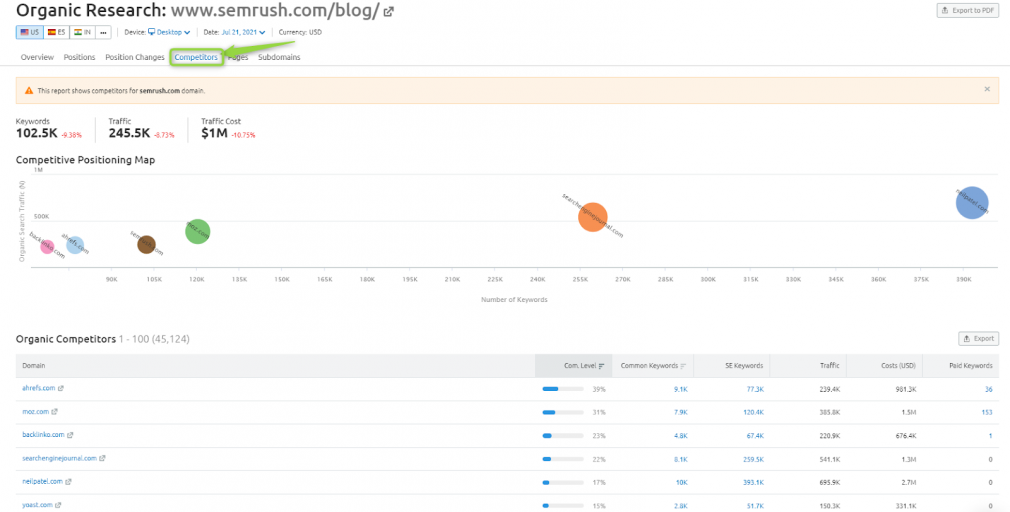Open the Position Changes tab
Viewport: 1010px width, 512px height.
[x=135, y=57]
